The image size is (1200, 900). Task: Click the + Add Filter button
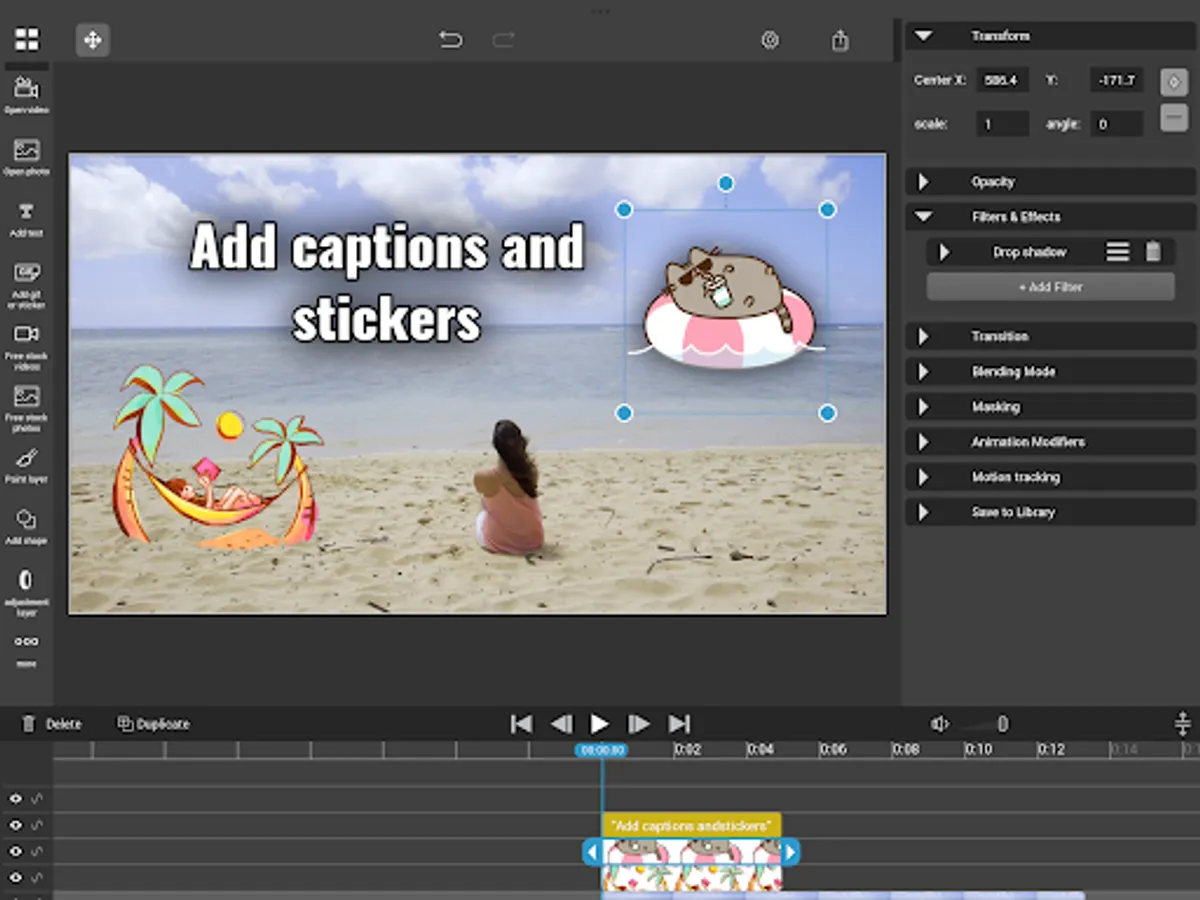click(x=1050, y=287)
